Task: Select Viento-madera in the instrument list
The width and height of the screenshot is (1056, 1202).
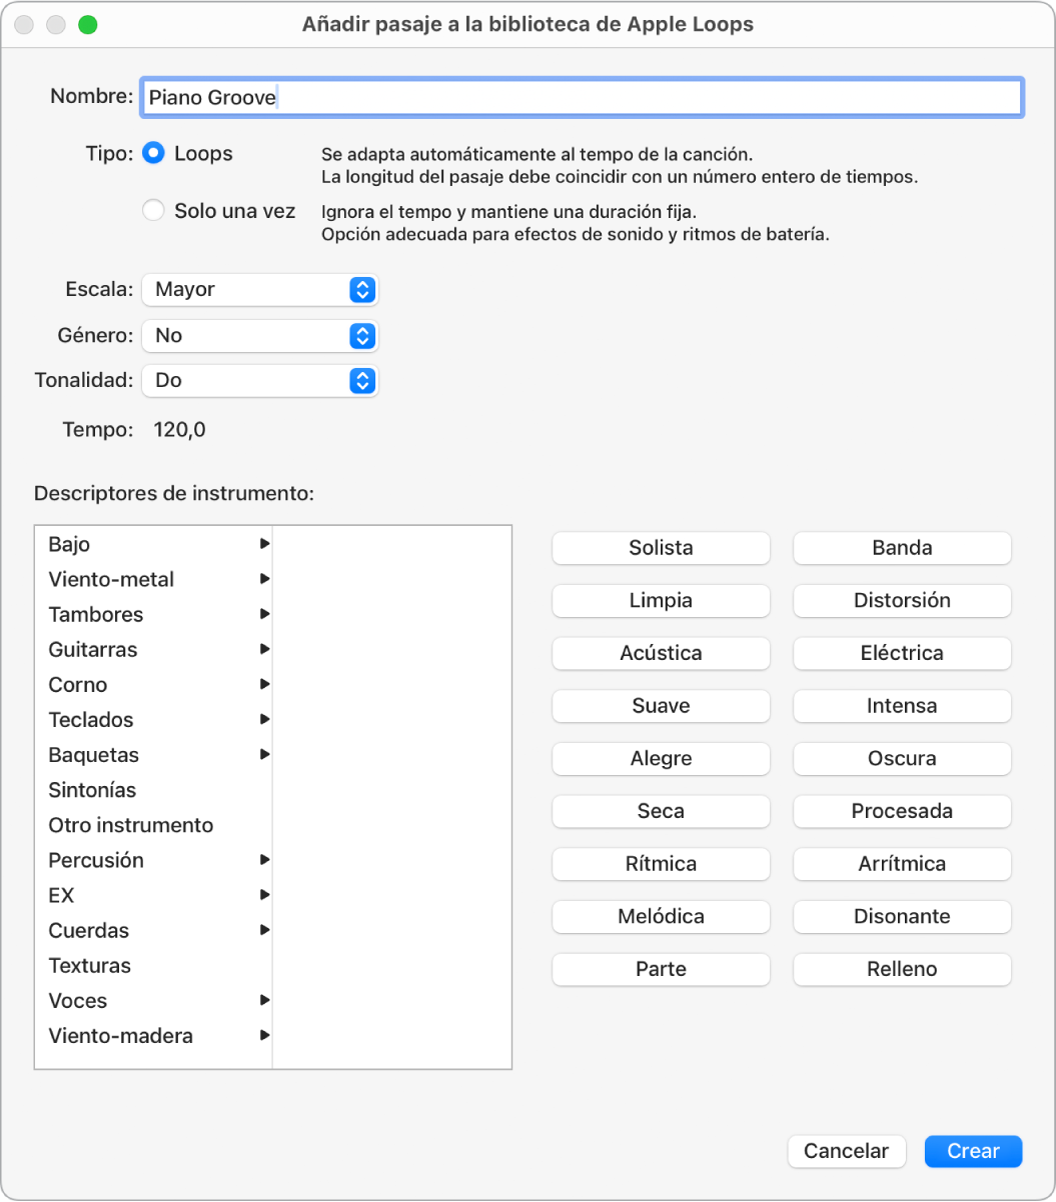Action: [x=154, y=1036]
